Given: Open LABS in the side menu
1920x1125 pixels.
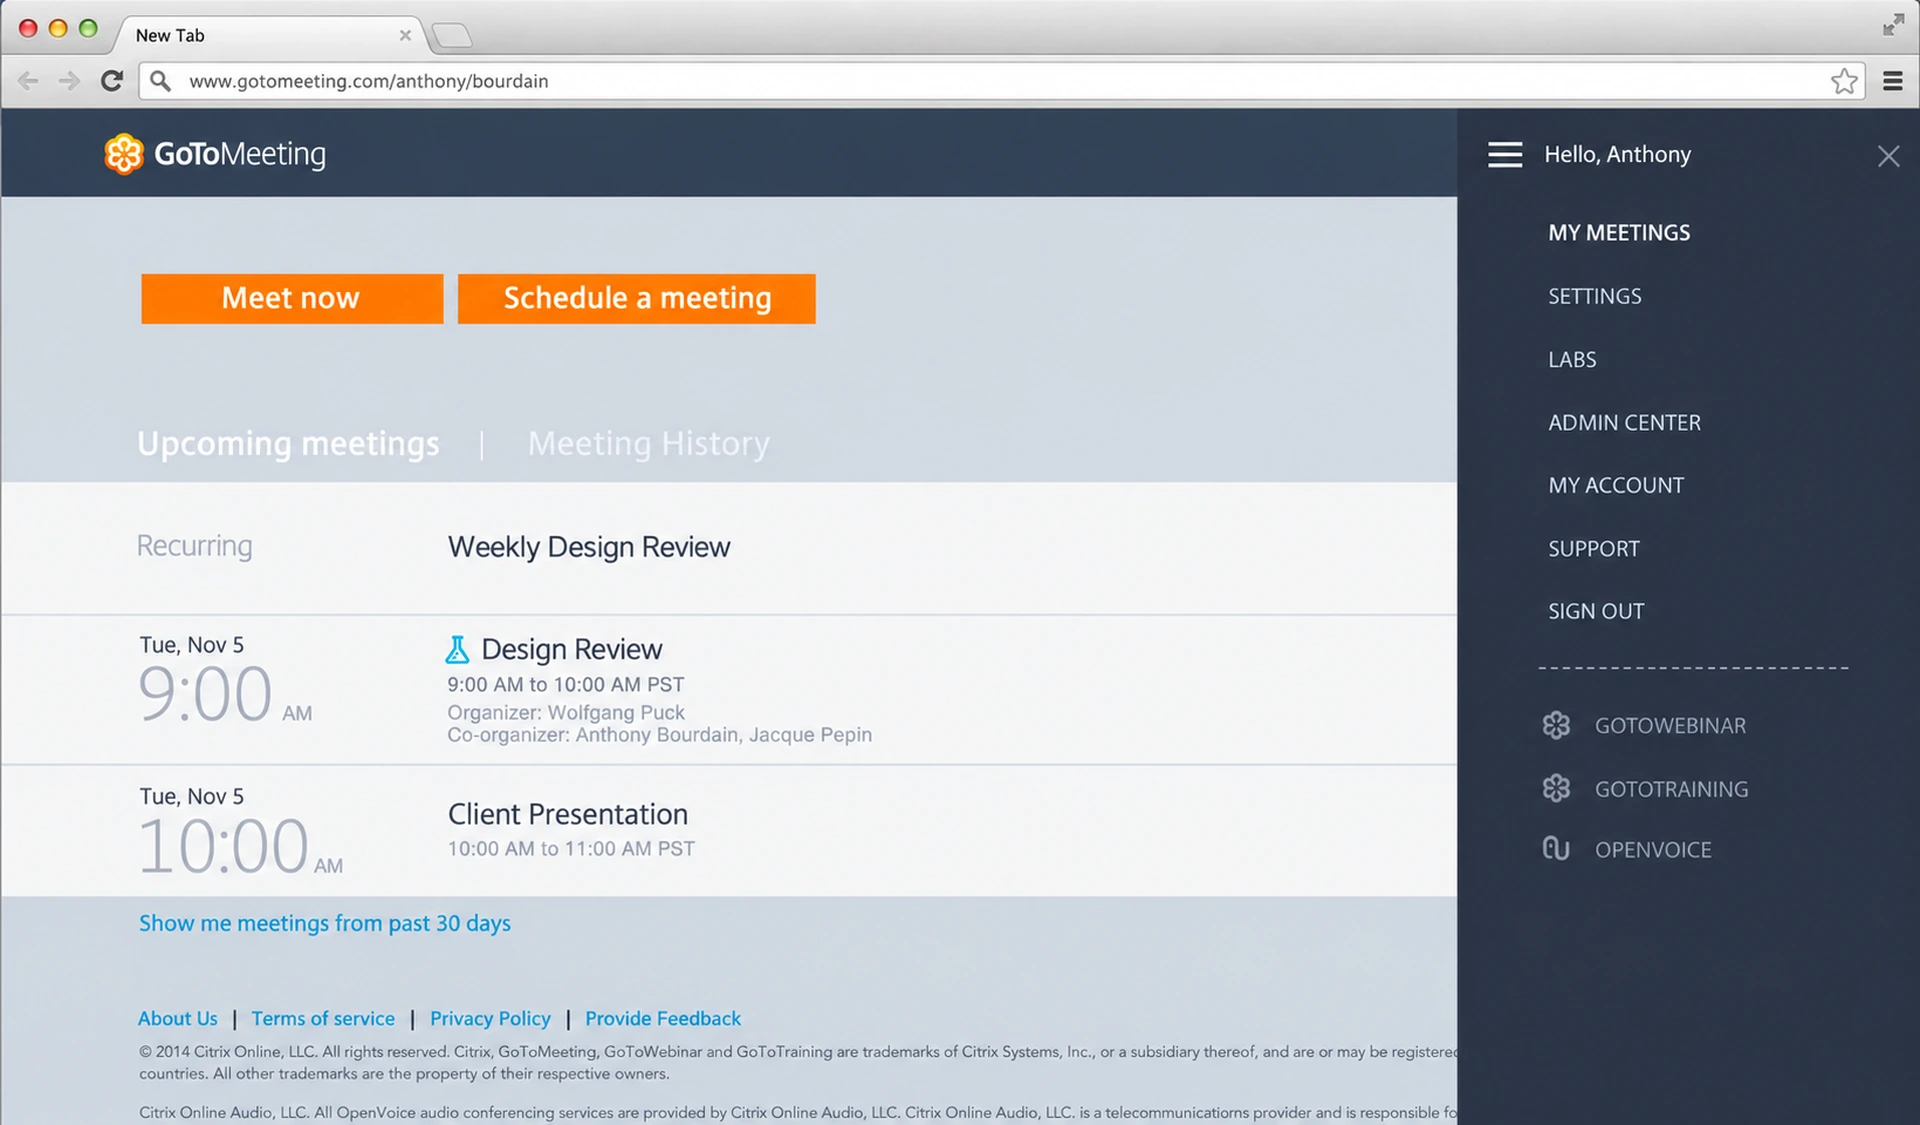Looking at the screenshot, I should click(x=1572, y=359).
